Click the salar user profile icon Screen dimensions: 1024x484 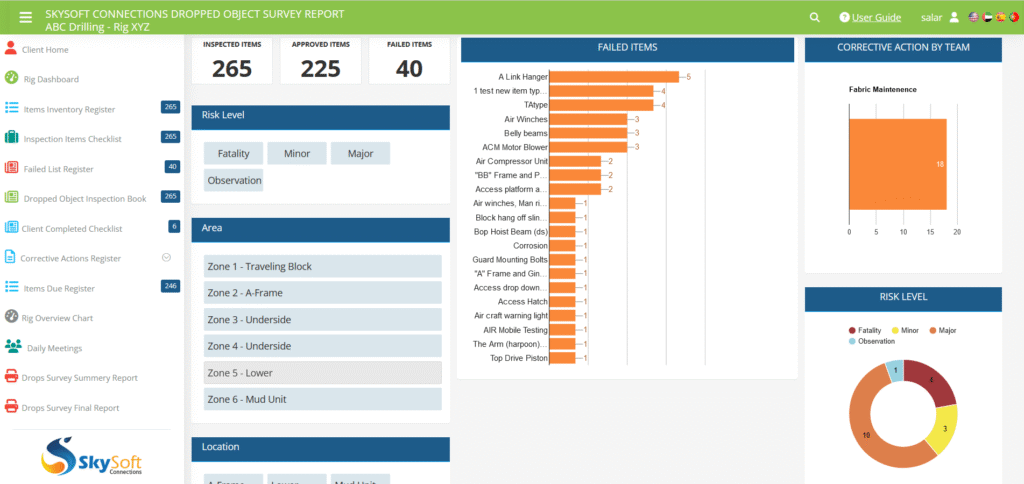pos(954,17)
